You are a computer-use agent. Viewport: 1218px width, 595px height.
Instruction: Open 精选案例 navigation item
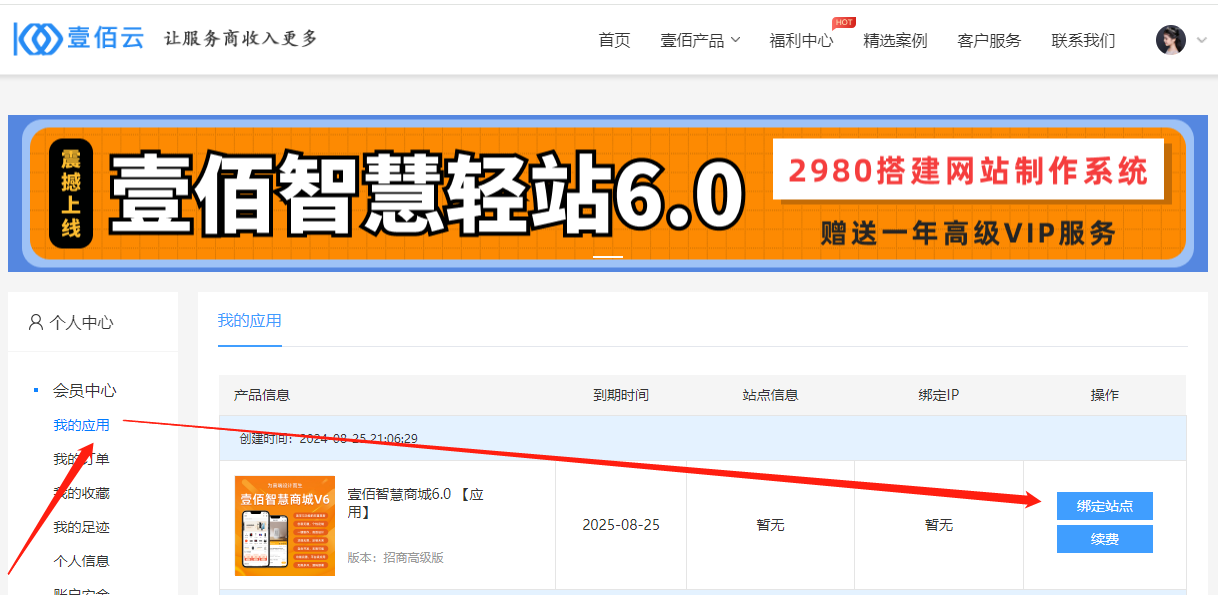point(895,40)
